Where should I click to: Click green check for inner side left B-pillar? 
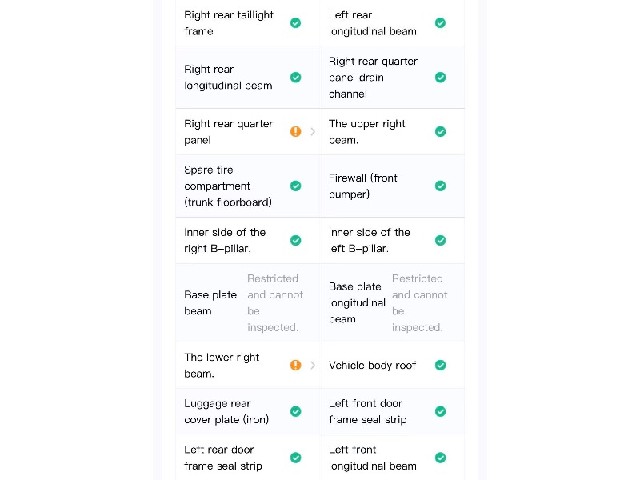tap(440, 240)
